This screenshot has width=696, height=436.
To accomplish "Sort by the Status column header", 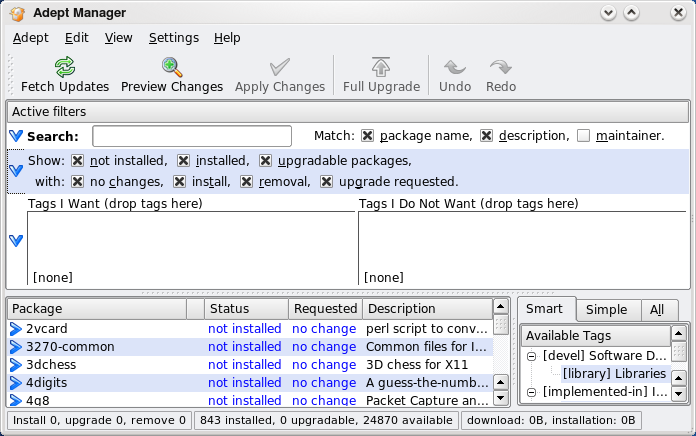I will coord(246,309).
